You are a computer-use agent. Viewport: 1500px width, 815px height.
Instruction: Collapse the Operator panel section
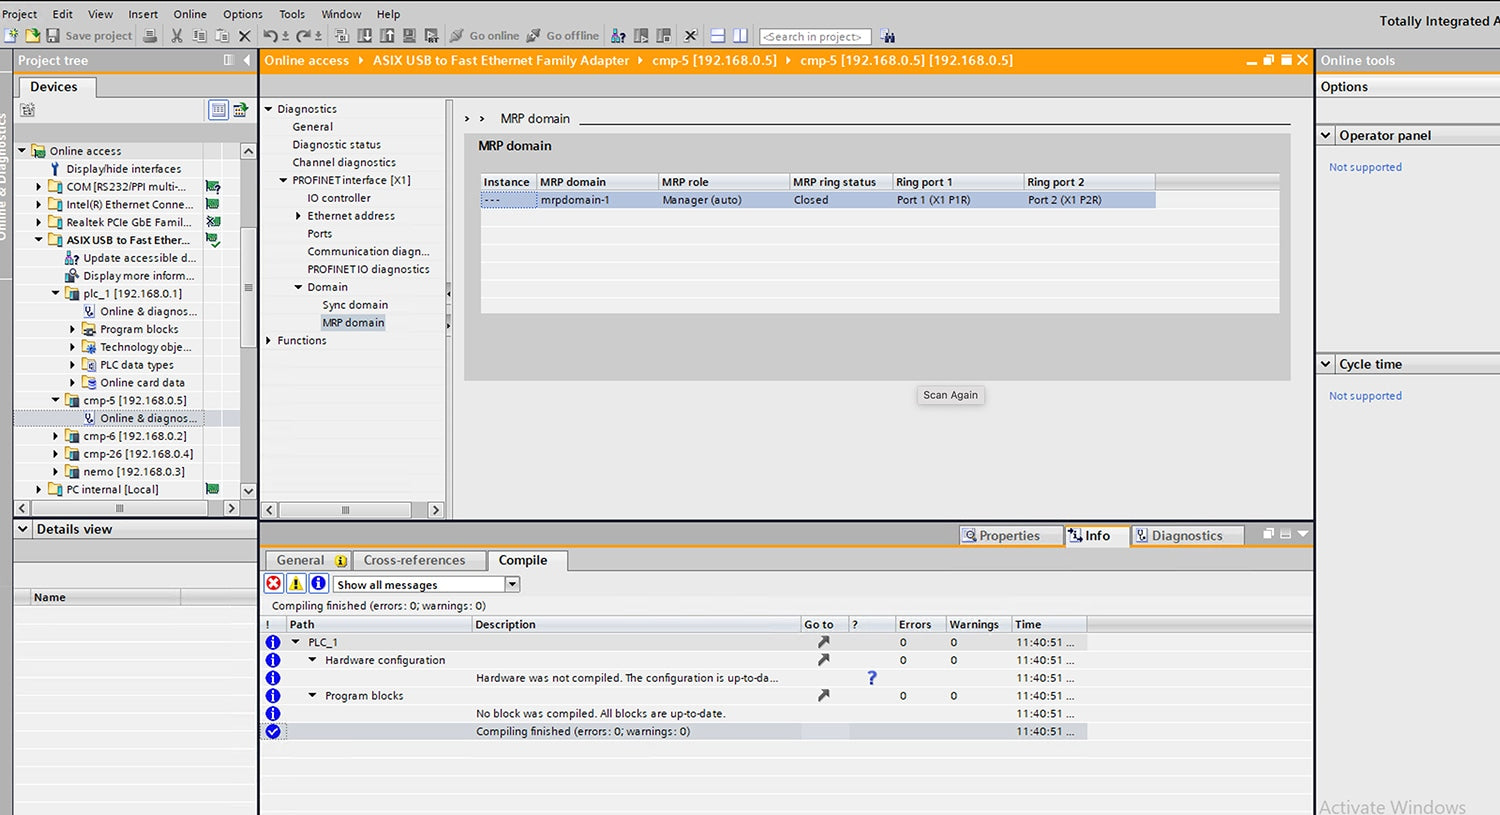point(1326,136)
